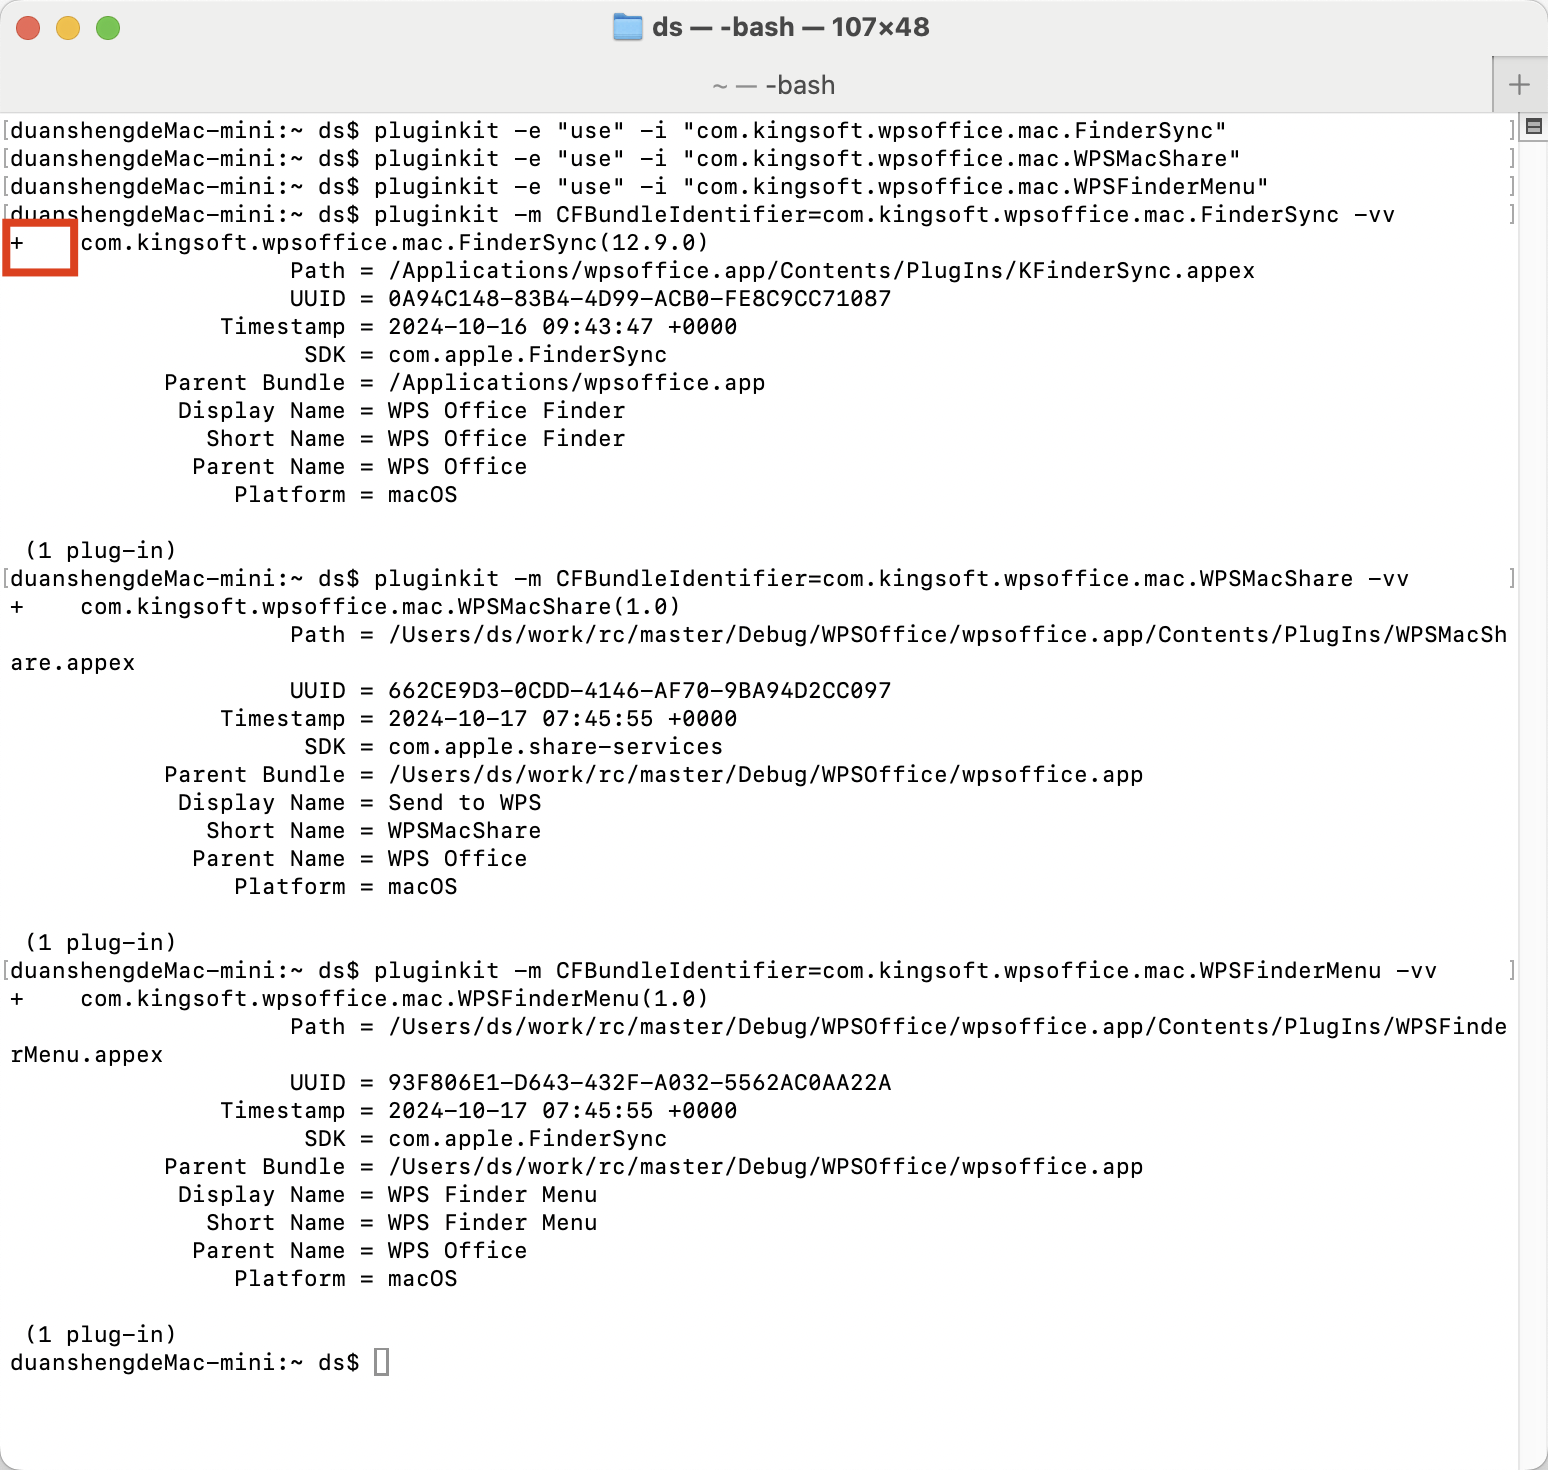Image resolution: width=1548 pixels, height=1470 pixels.
Task: Click the split pane icon above the scrollbar
Action: (1534, 127)
